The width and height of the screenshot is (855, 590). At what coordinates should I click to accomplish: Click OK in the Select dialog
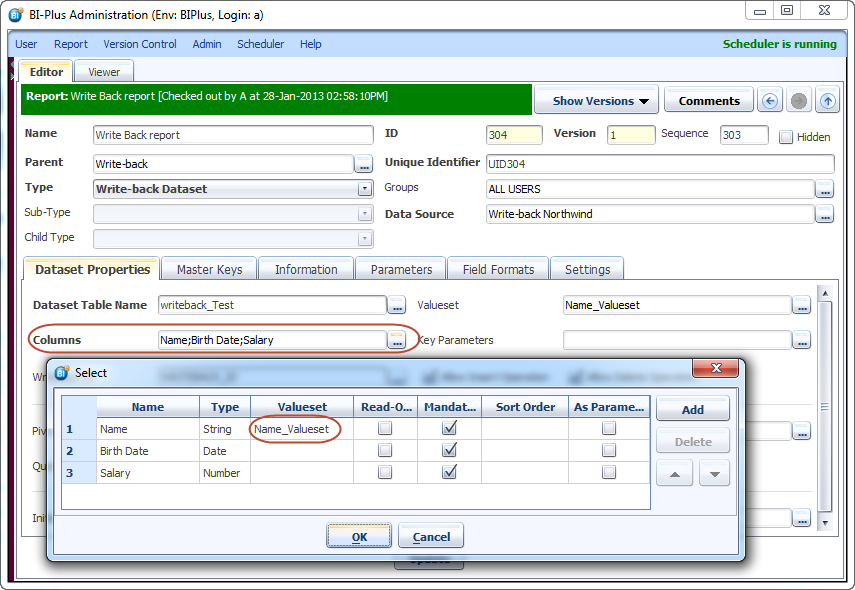click(359, 537)
